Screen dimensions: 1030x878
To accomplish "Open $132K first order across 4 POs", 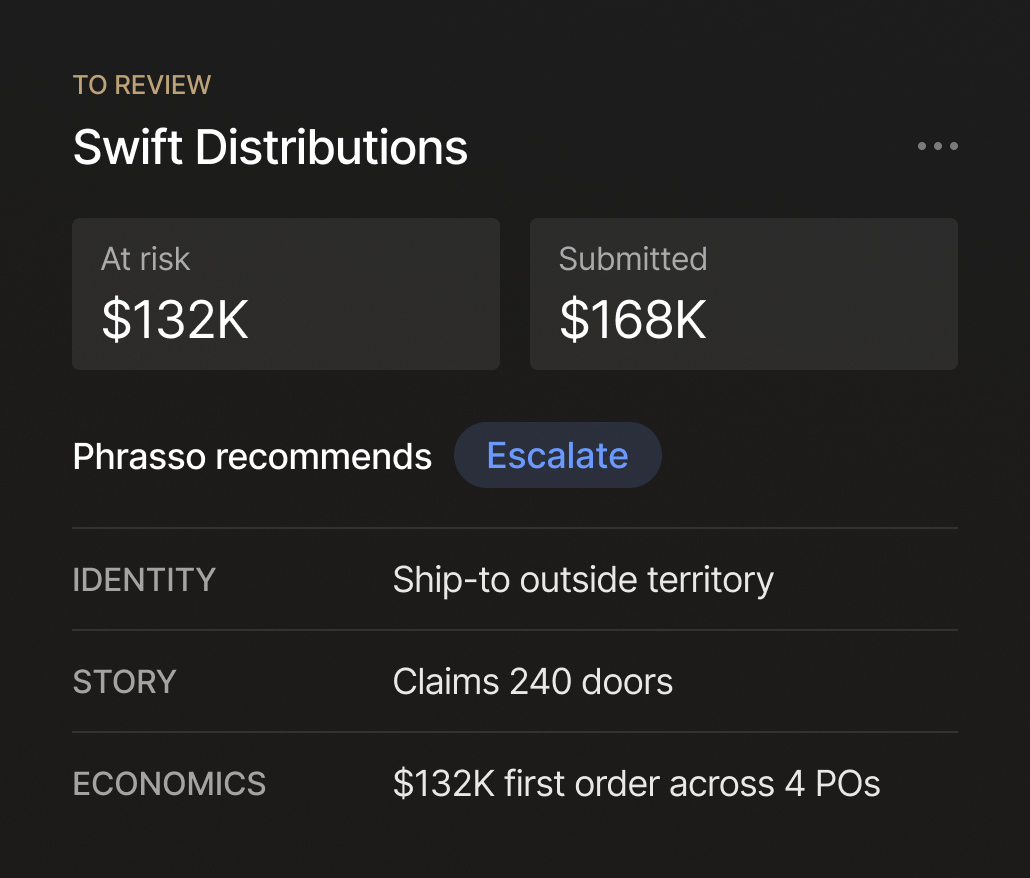I will 637,783.
